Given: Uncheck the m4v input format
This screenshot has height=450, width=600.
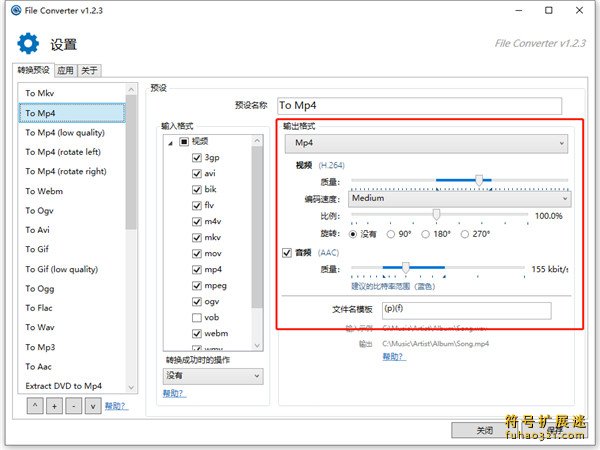Looking at the screenshot, I should pos(197,222).
